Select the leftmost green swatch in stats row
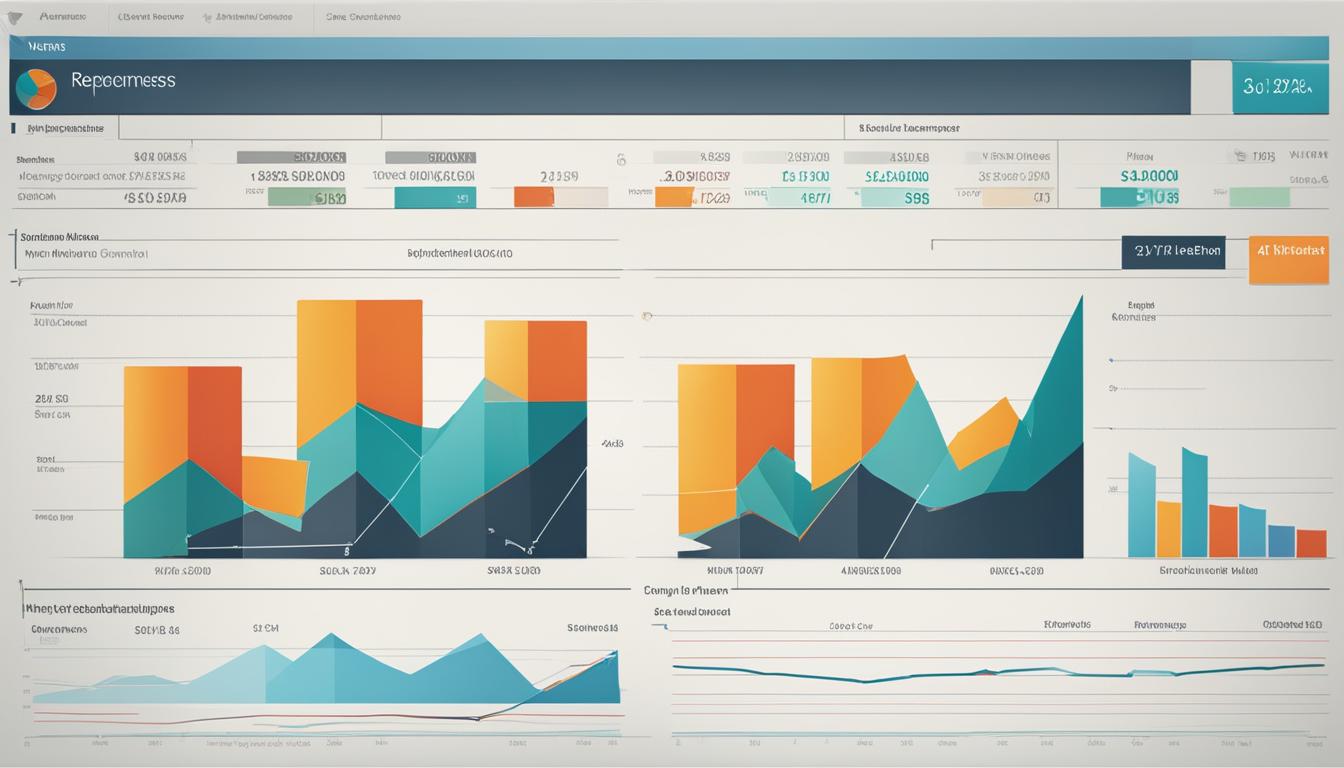Viewport: 1344px width, 768px height. [307, 197]
